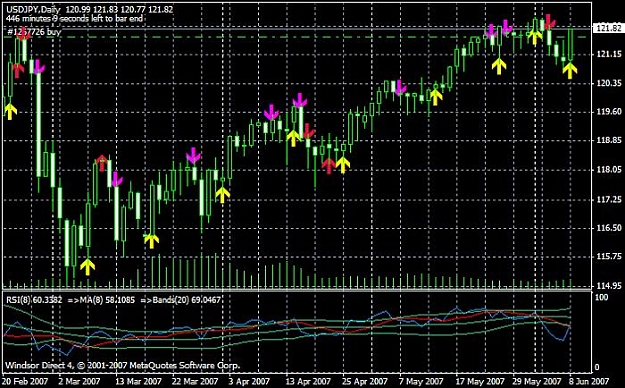Click the 22 Mar 2007 date label
The width and height of the screenshot is (625, 388).
195,381
